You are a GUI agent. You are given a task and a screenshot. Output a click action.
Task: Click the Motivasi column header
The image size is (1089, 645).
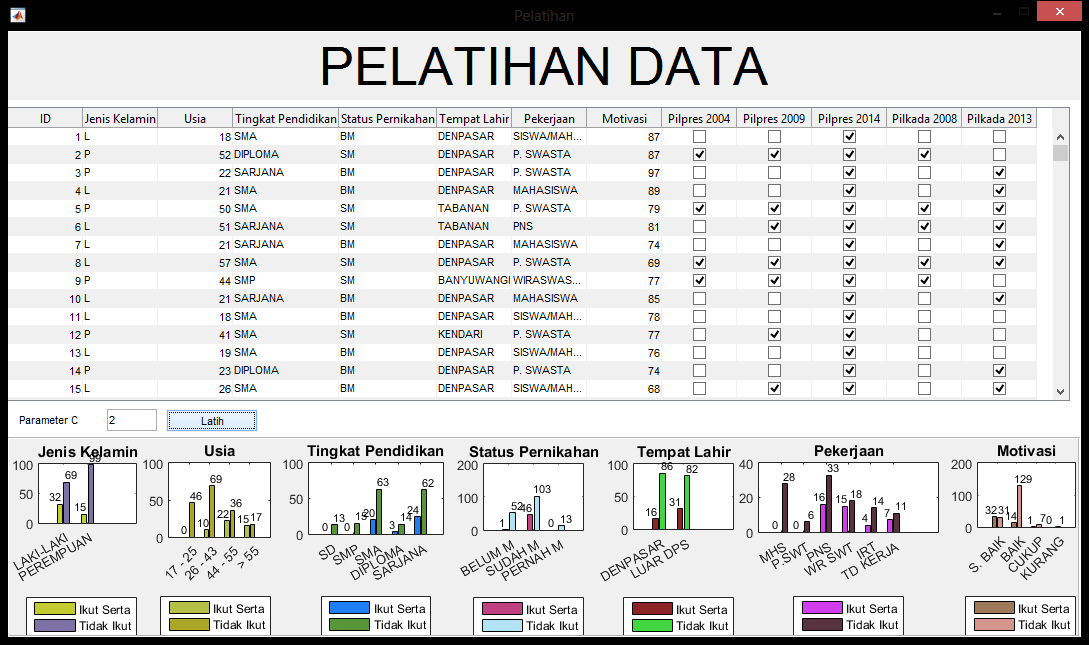pos(624,119)
